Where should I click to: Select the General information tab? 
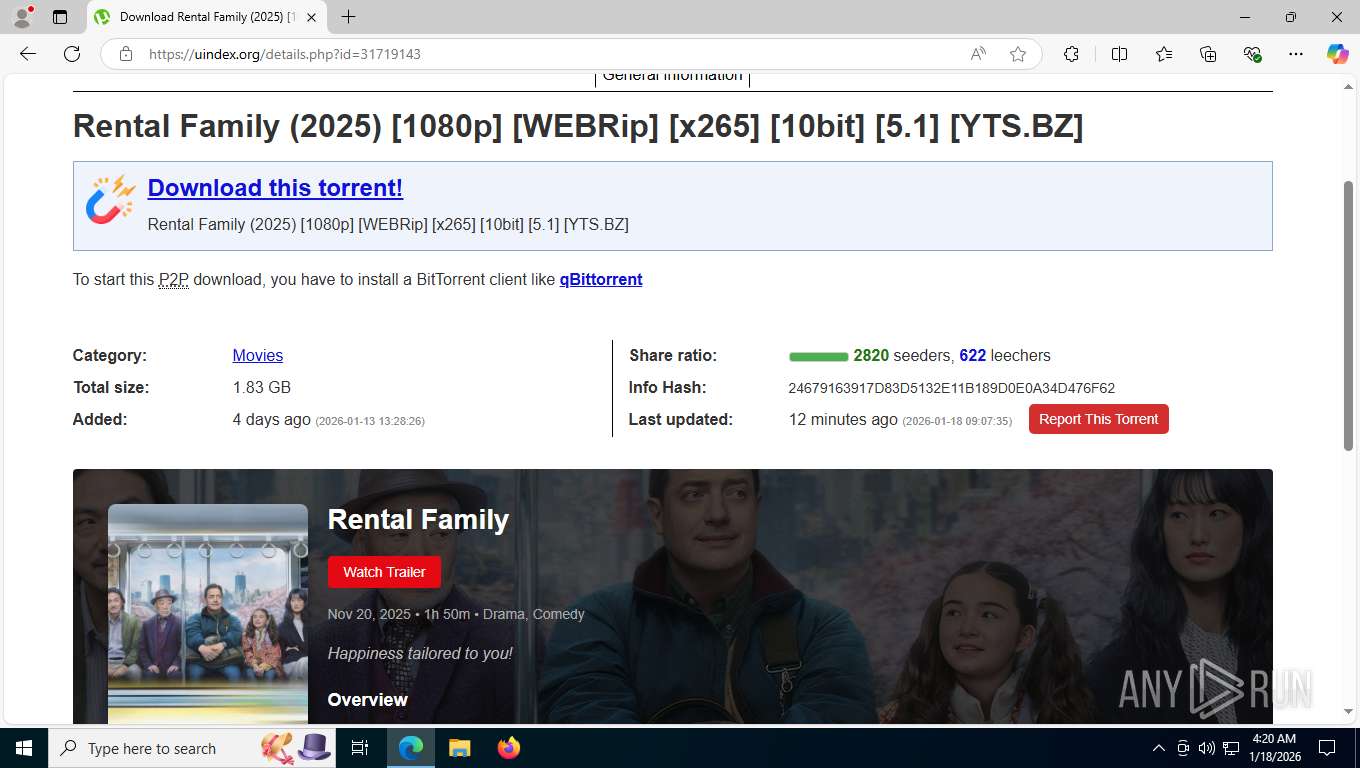click(672, 76)
